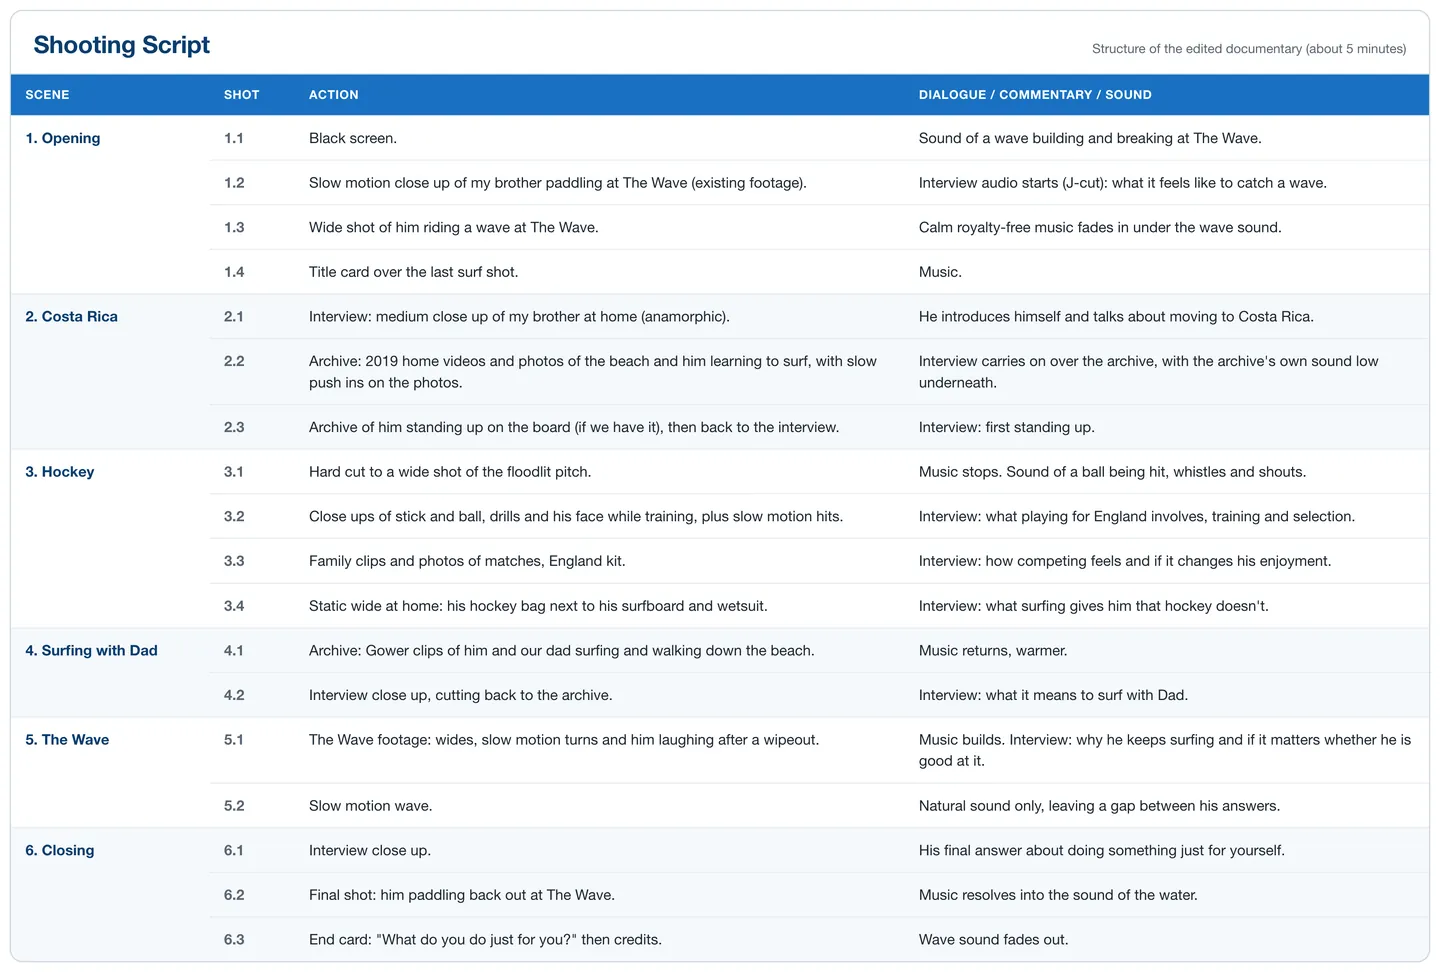Select the "1. Opening" scene label

click(63, 138)
